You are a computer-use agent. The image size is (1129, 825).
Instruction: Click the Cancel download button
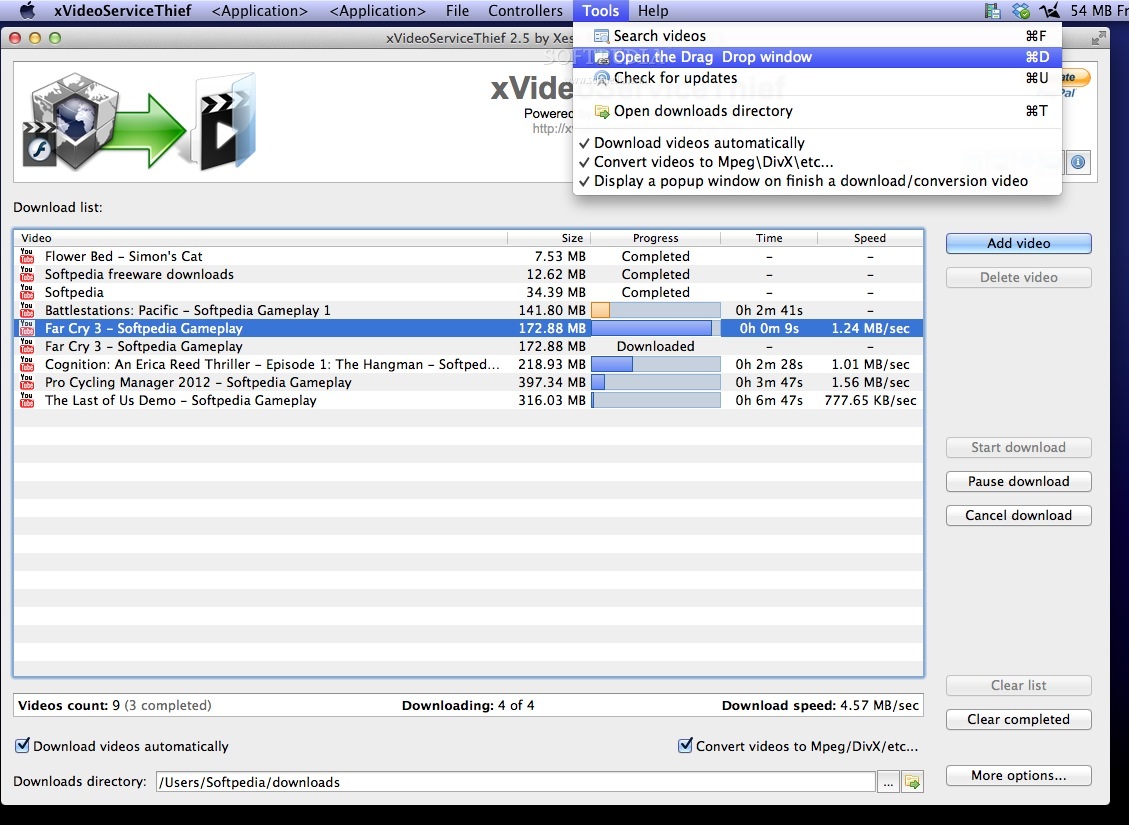(1018, 515)
